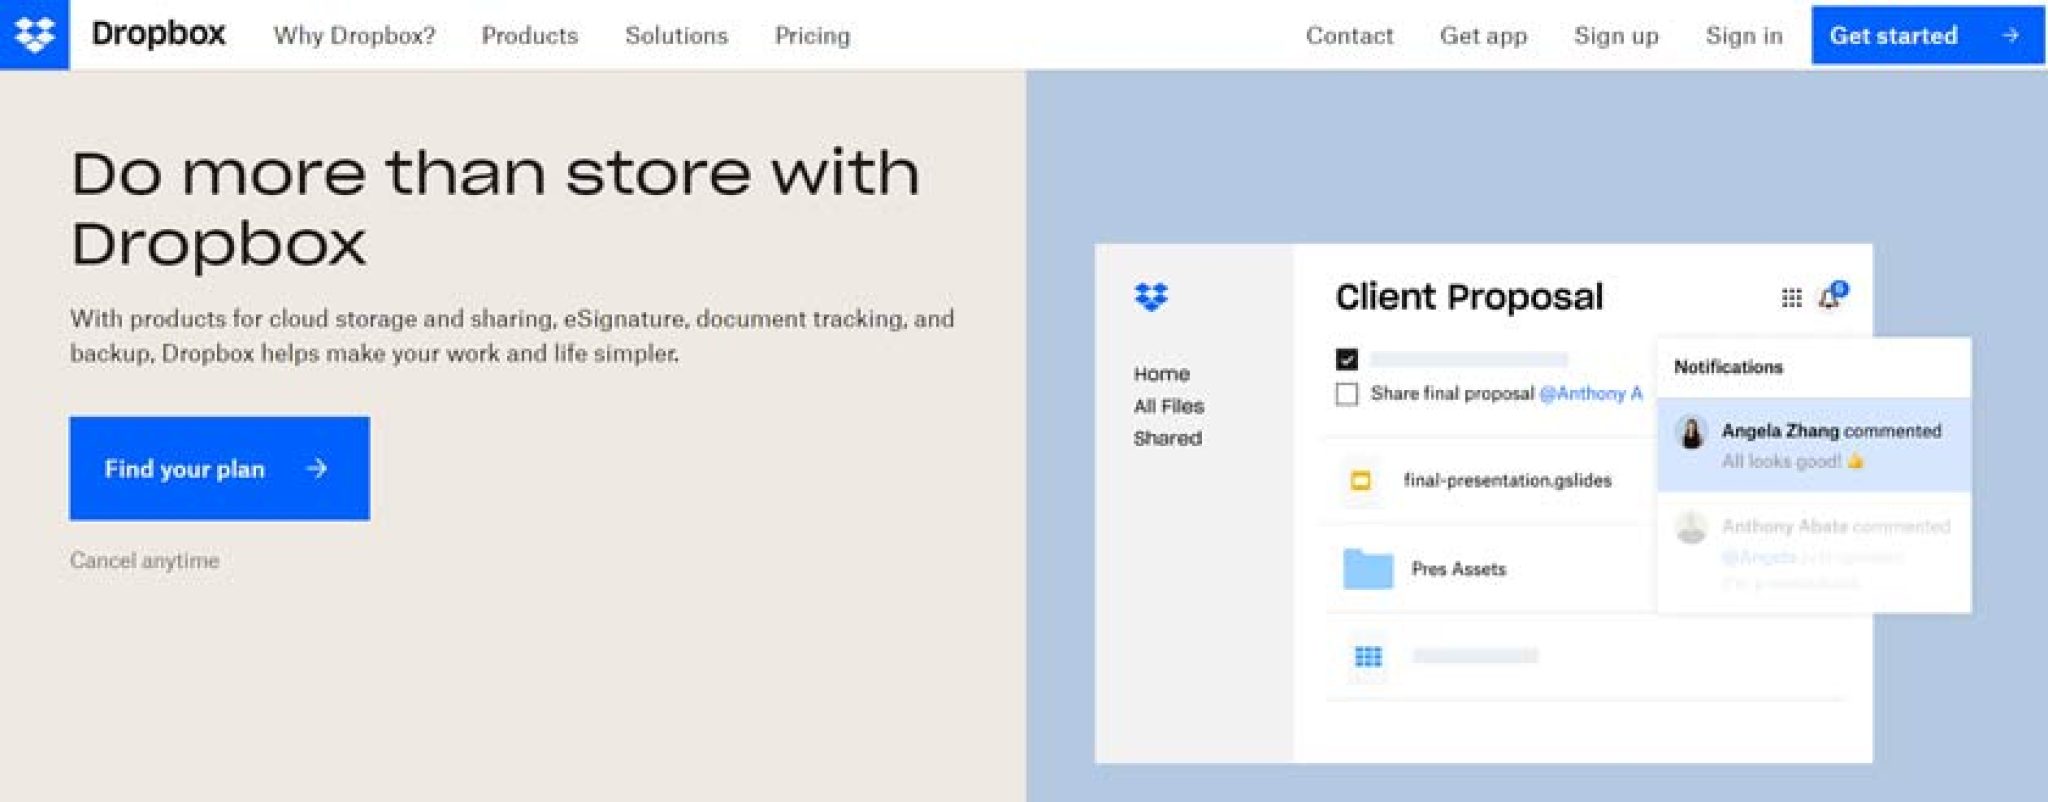
Task: Click Angela Zhang's avatar in notifications
Action: (1691, 432)
